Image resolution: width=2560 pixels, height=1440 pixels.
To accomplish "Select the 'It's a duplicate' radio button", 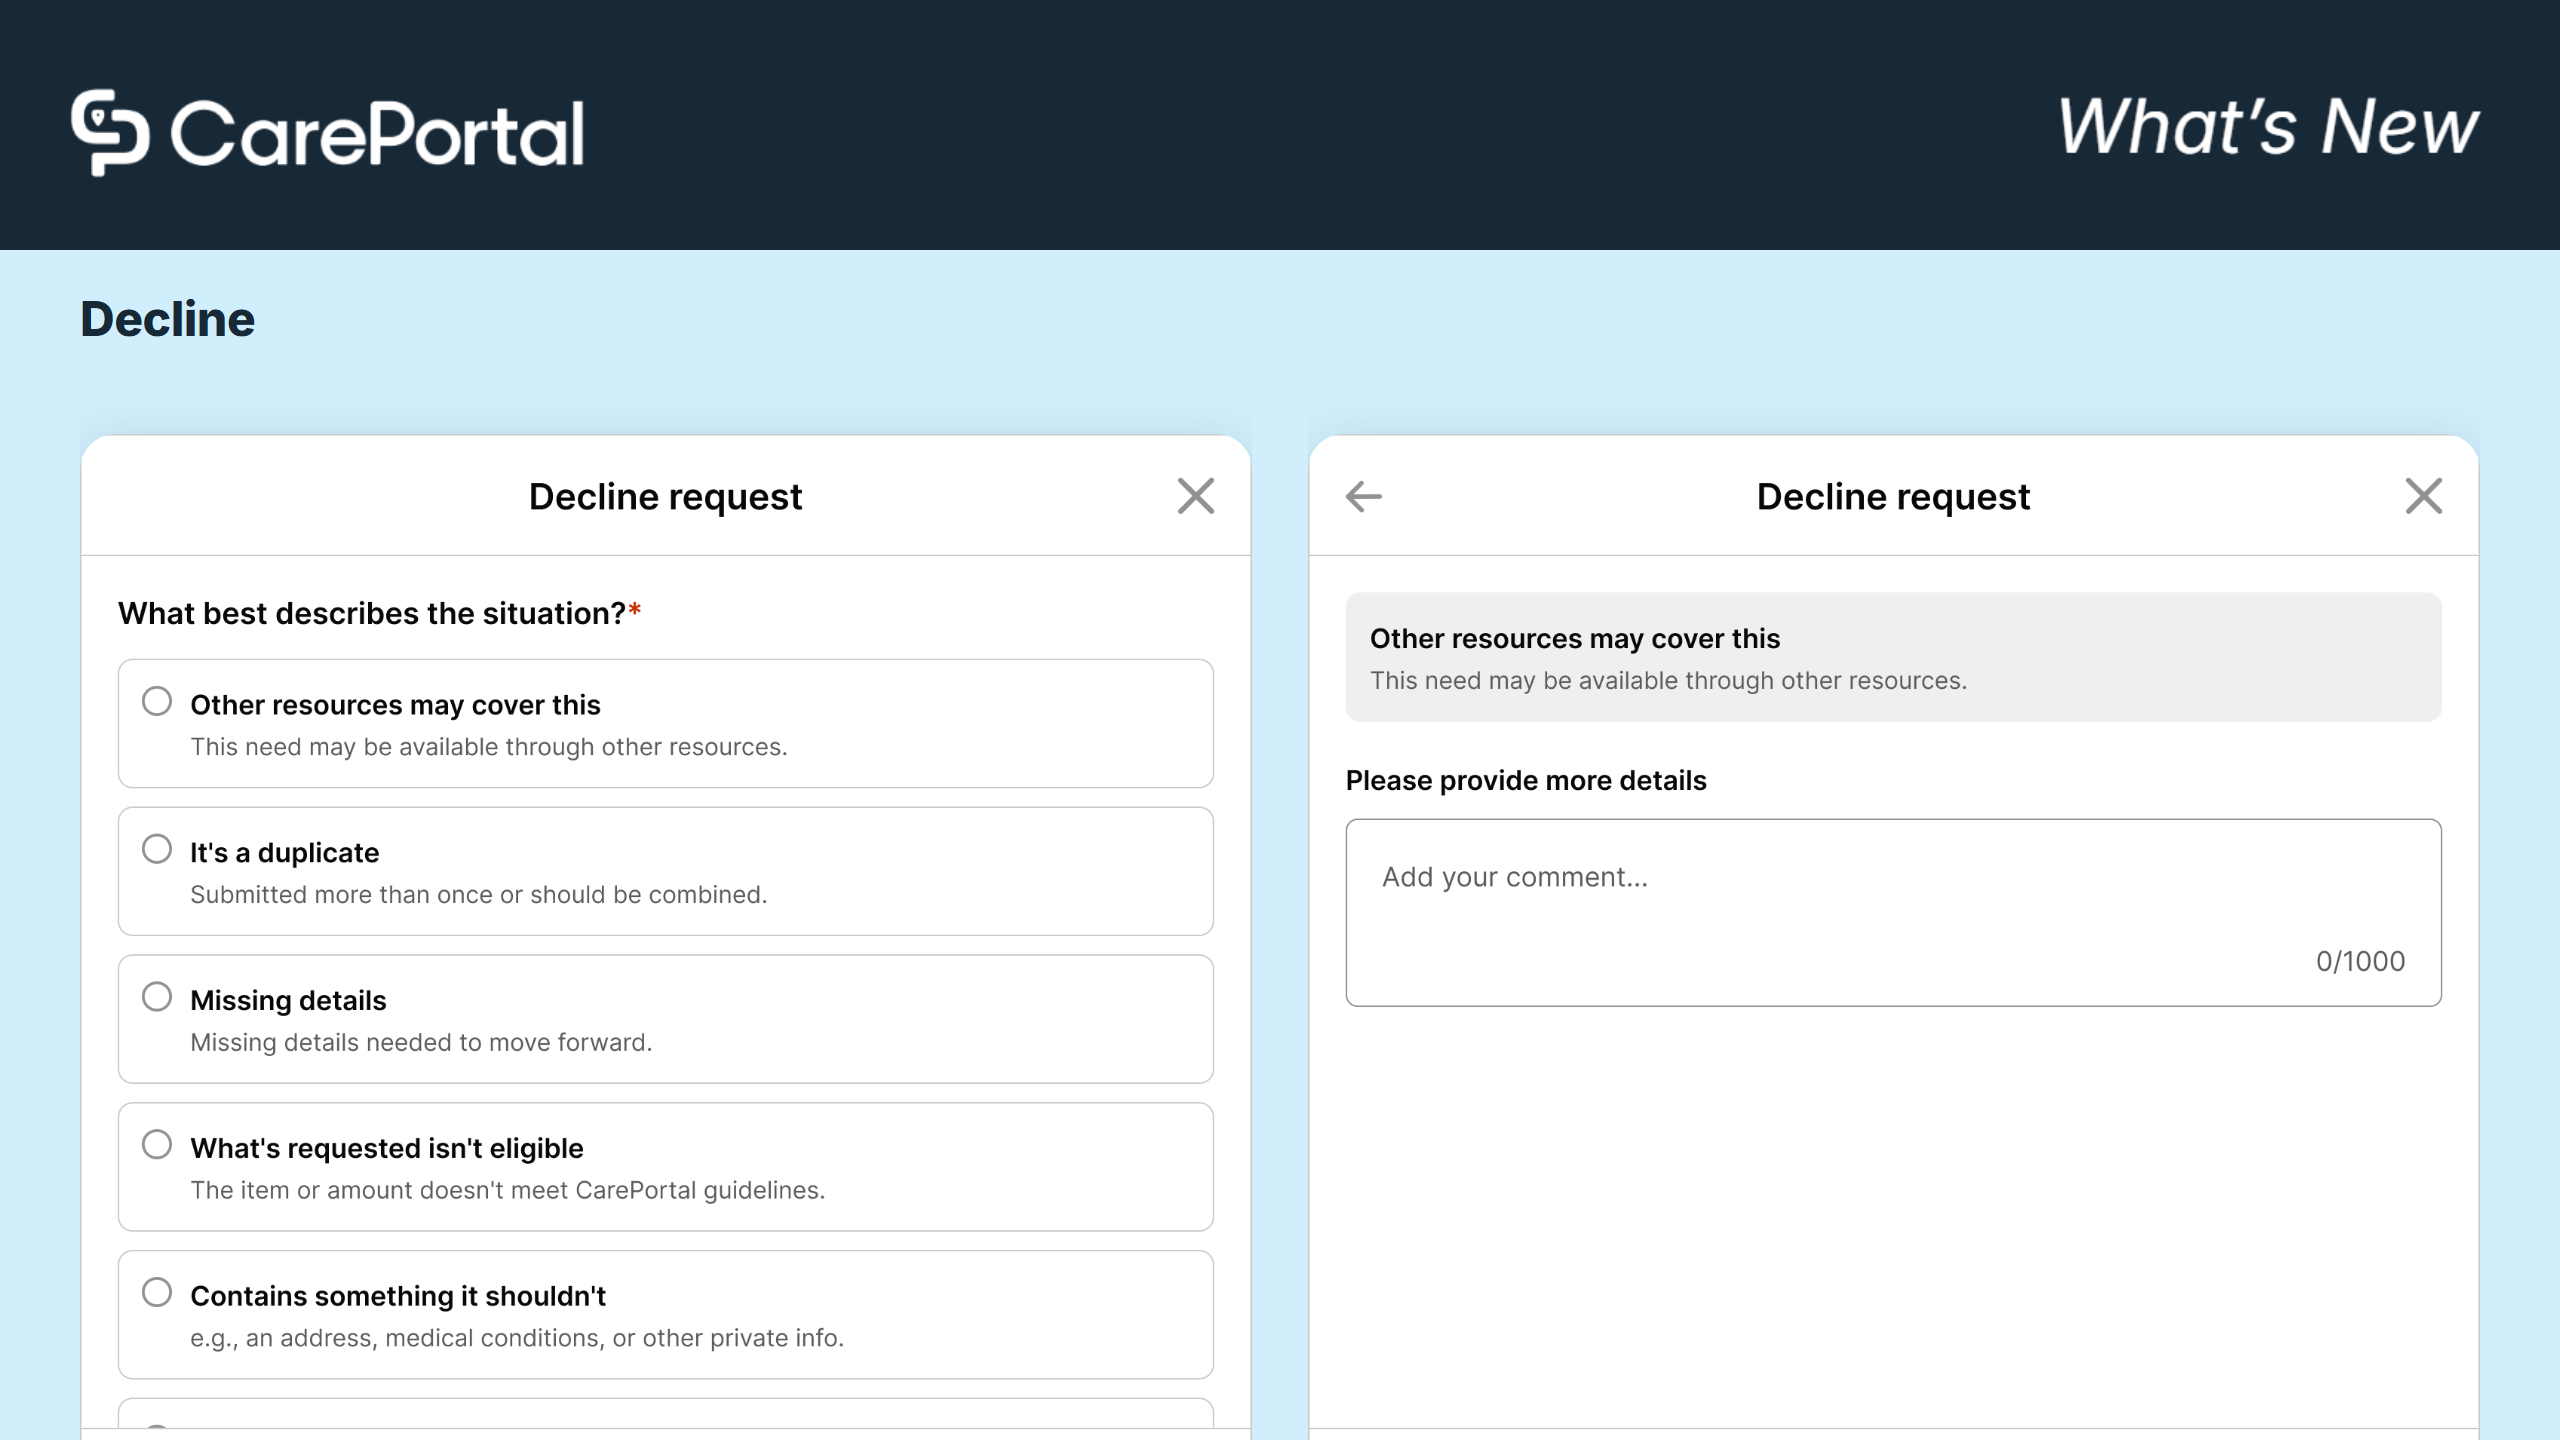I will click(157, 849).
